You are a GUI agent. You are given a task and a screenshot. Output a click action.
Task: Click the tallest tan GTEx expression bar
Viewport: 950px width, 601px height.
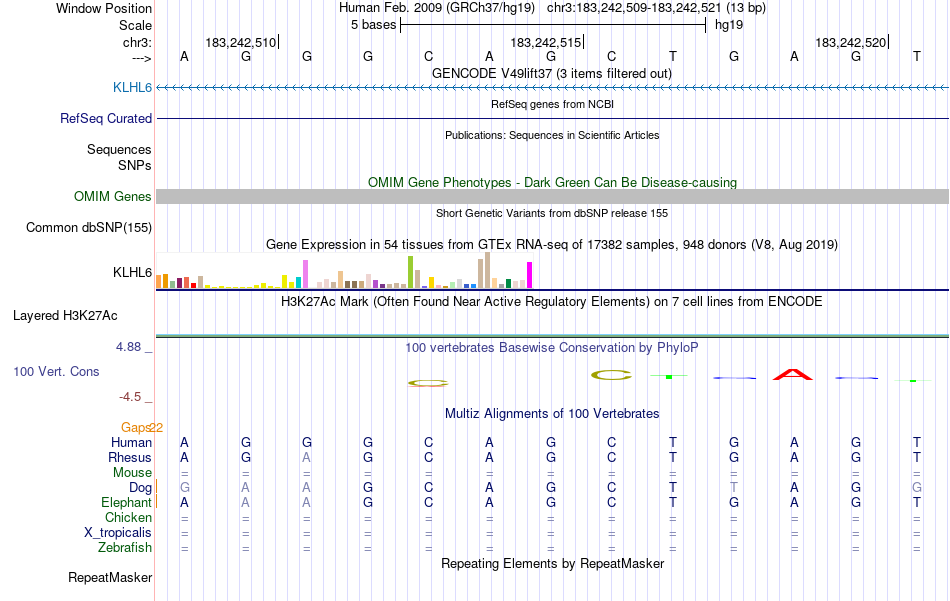pos(487,270)
